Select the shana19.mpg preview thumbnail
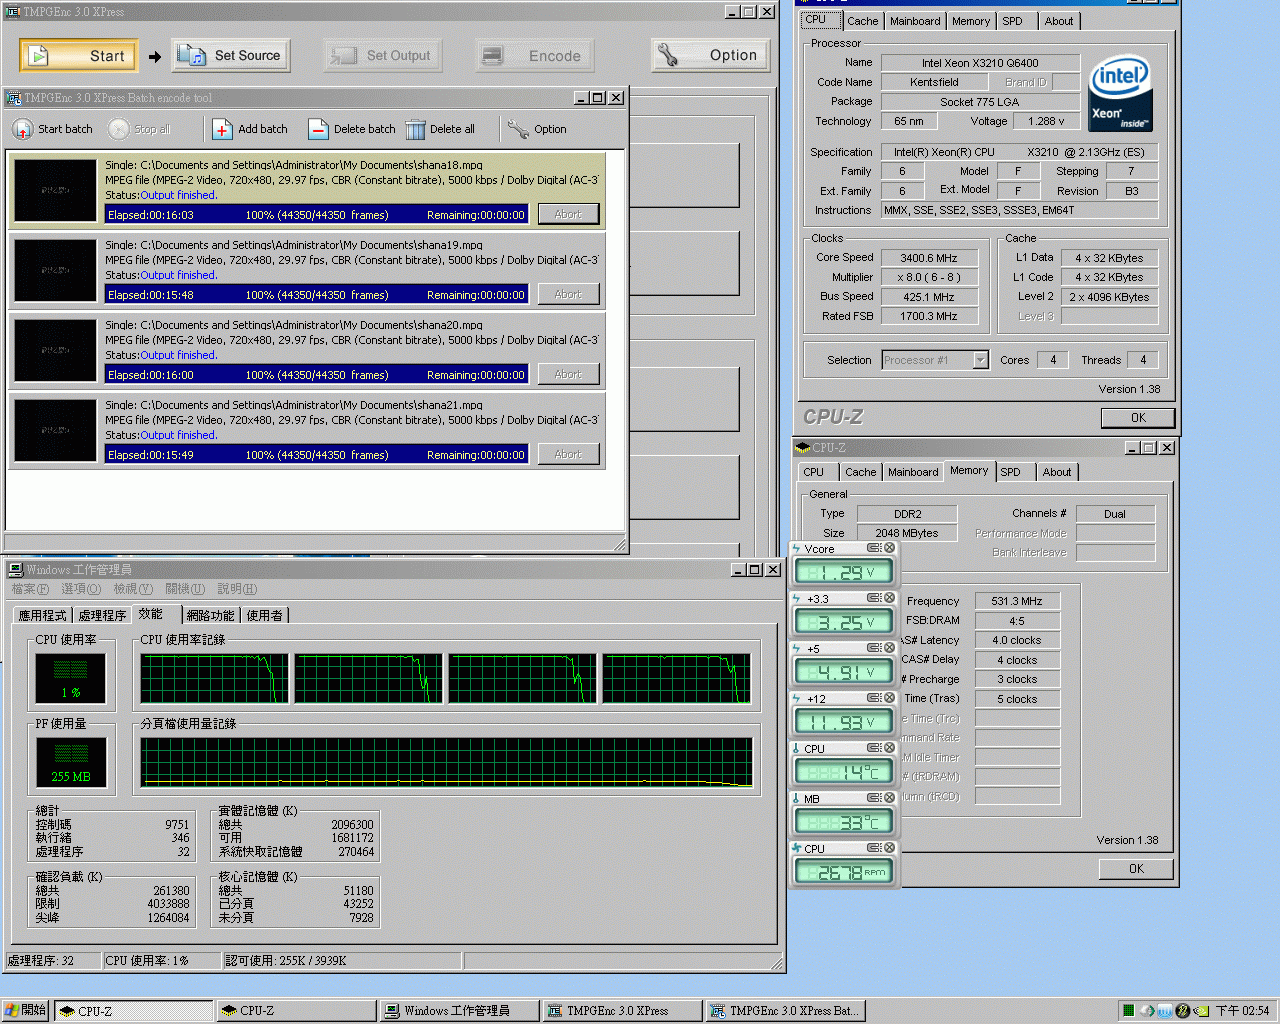This screenshot has width=1280, height=1024. (x=55, y=270)
